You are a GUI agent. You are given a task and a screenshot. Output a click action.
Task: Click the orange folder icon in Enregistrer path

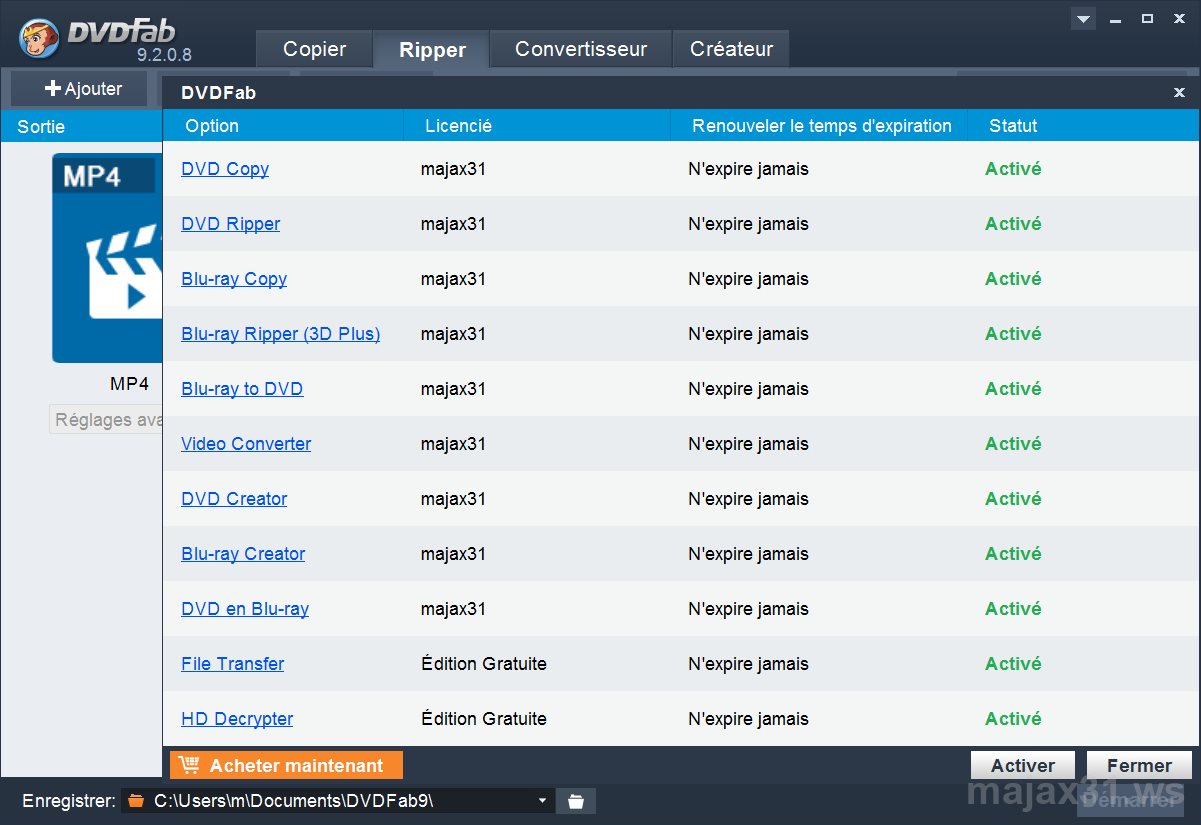click(136, 801)
